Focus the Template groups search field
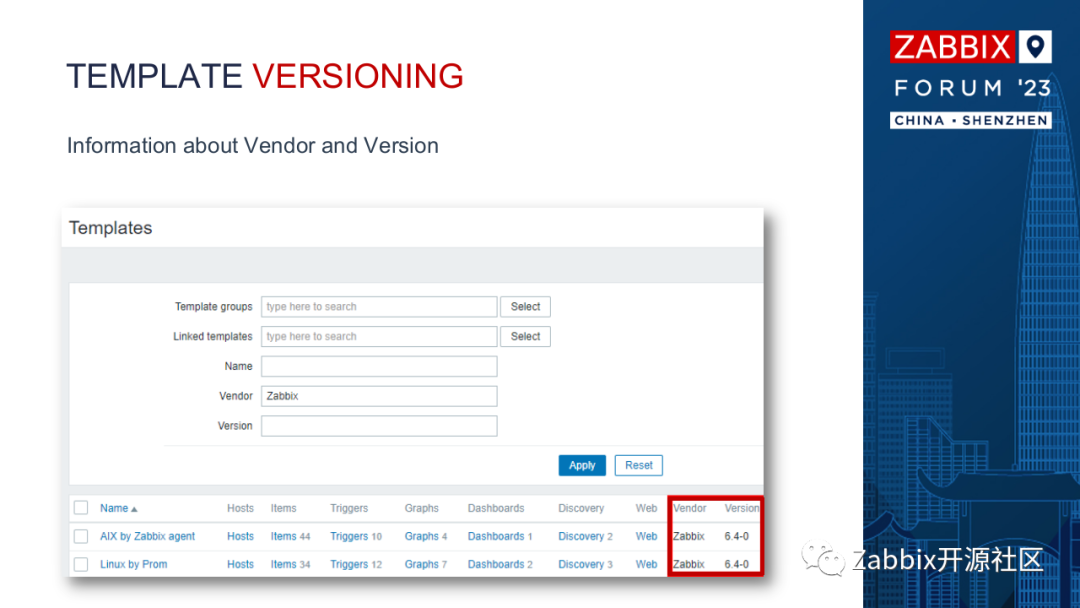 [379, 306]
